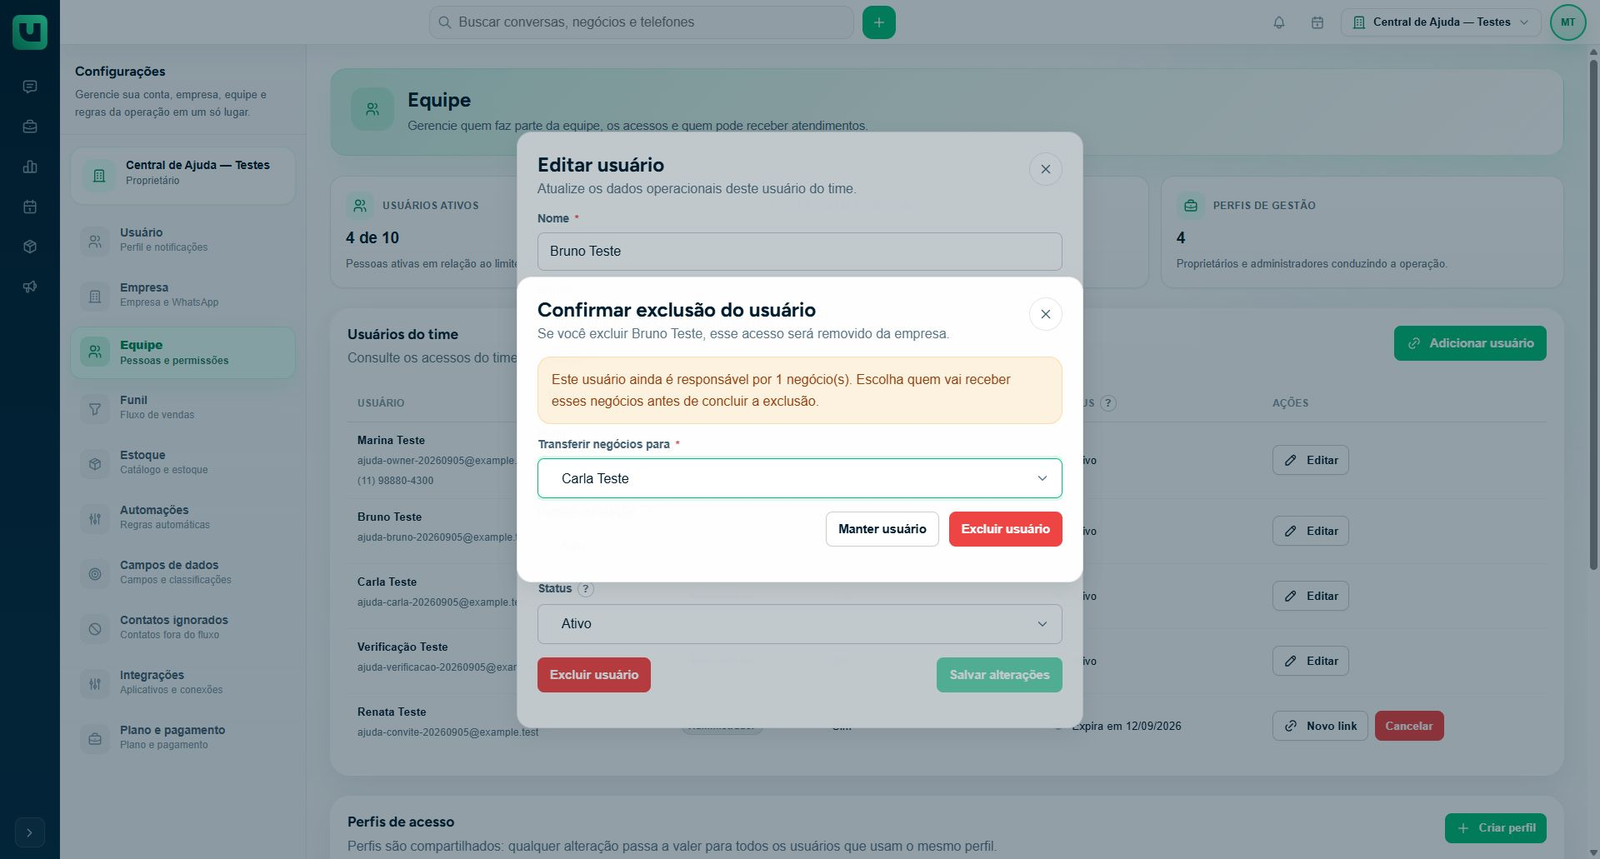The height and width of the screenshot is (859, 1600).
Task: Open the Status dropdown showing Ativo
Action: point(799,624)
